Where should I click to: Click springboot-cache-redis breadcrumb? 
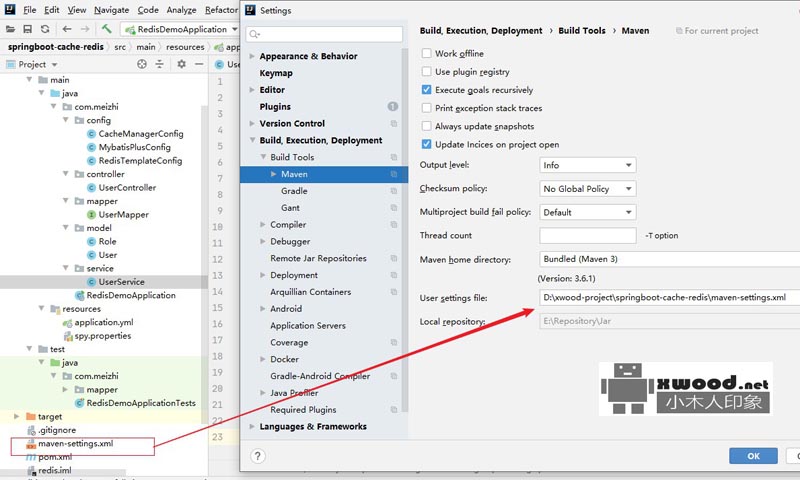[56, 46]
